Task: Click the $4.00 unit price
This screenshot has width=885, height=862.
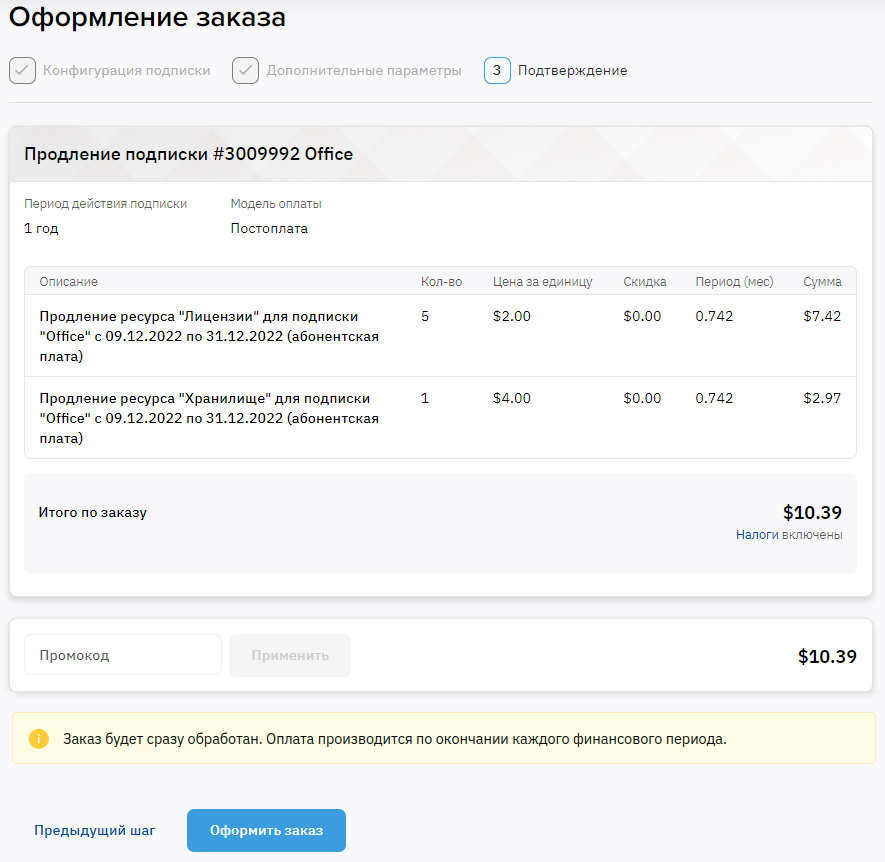Action: pos(512,398)
